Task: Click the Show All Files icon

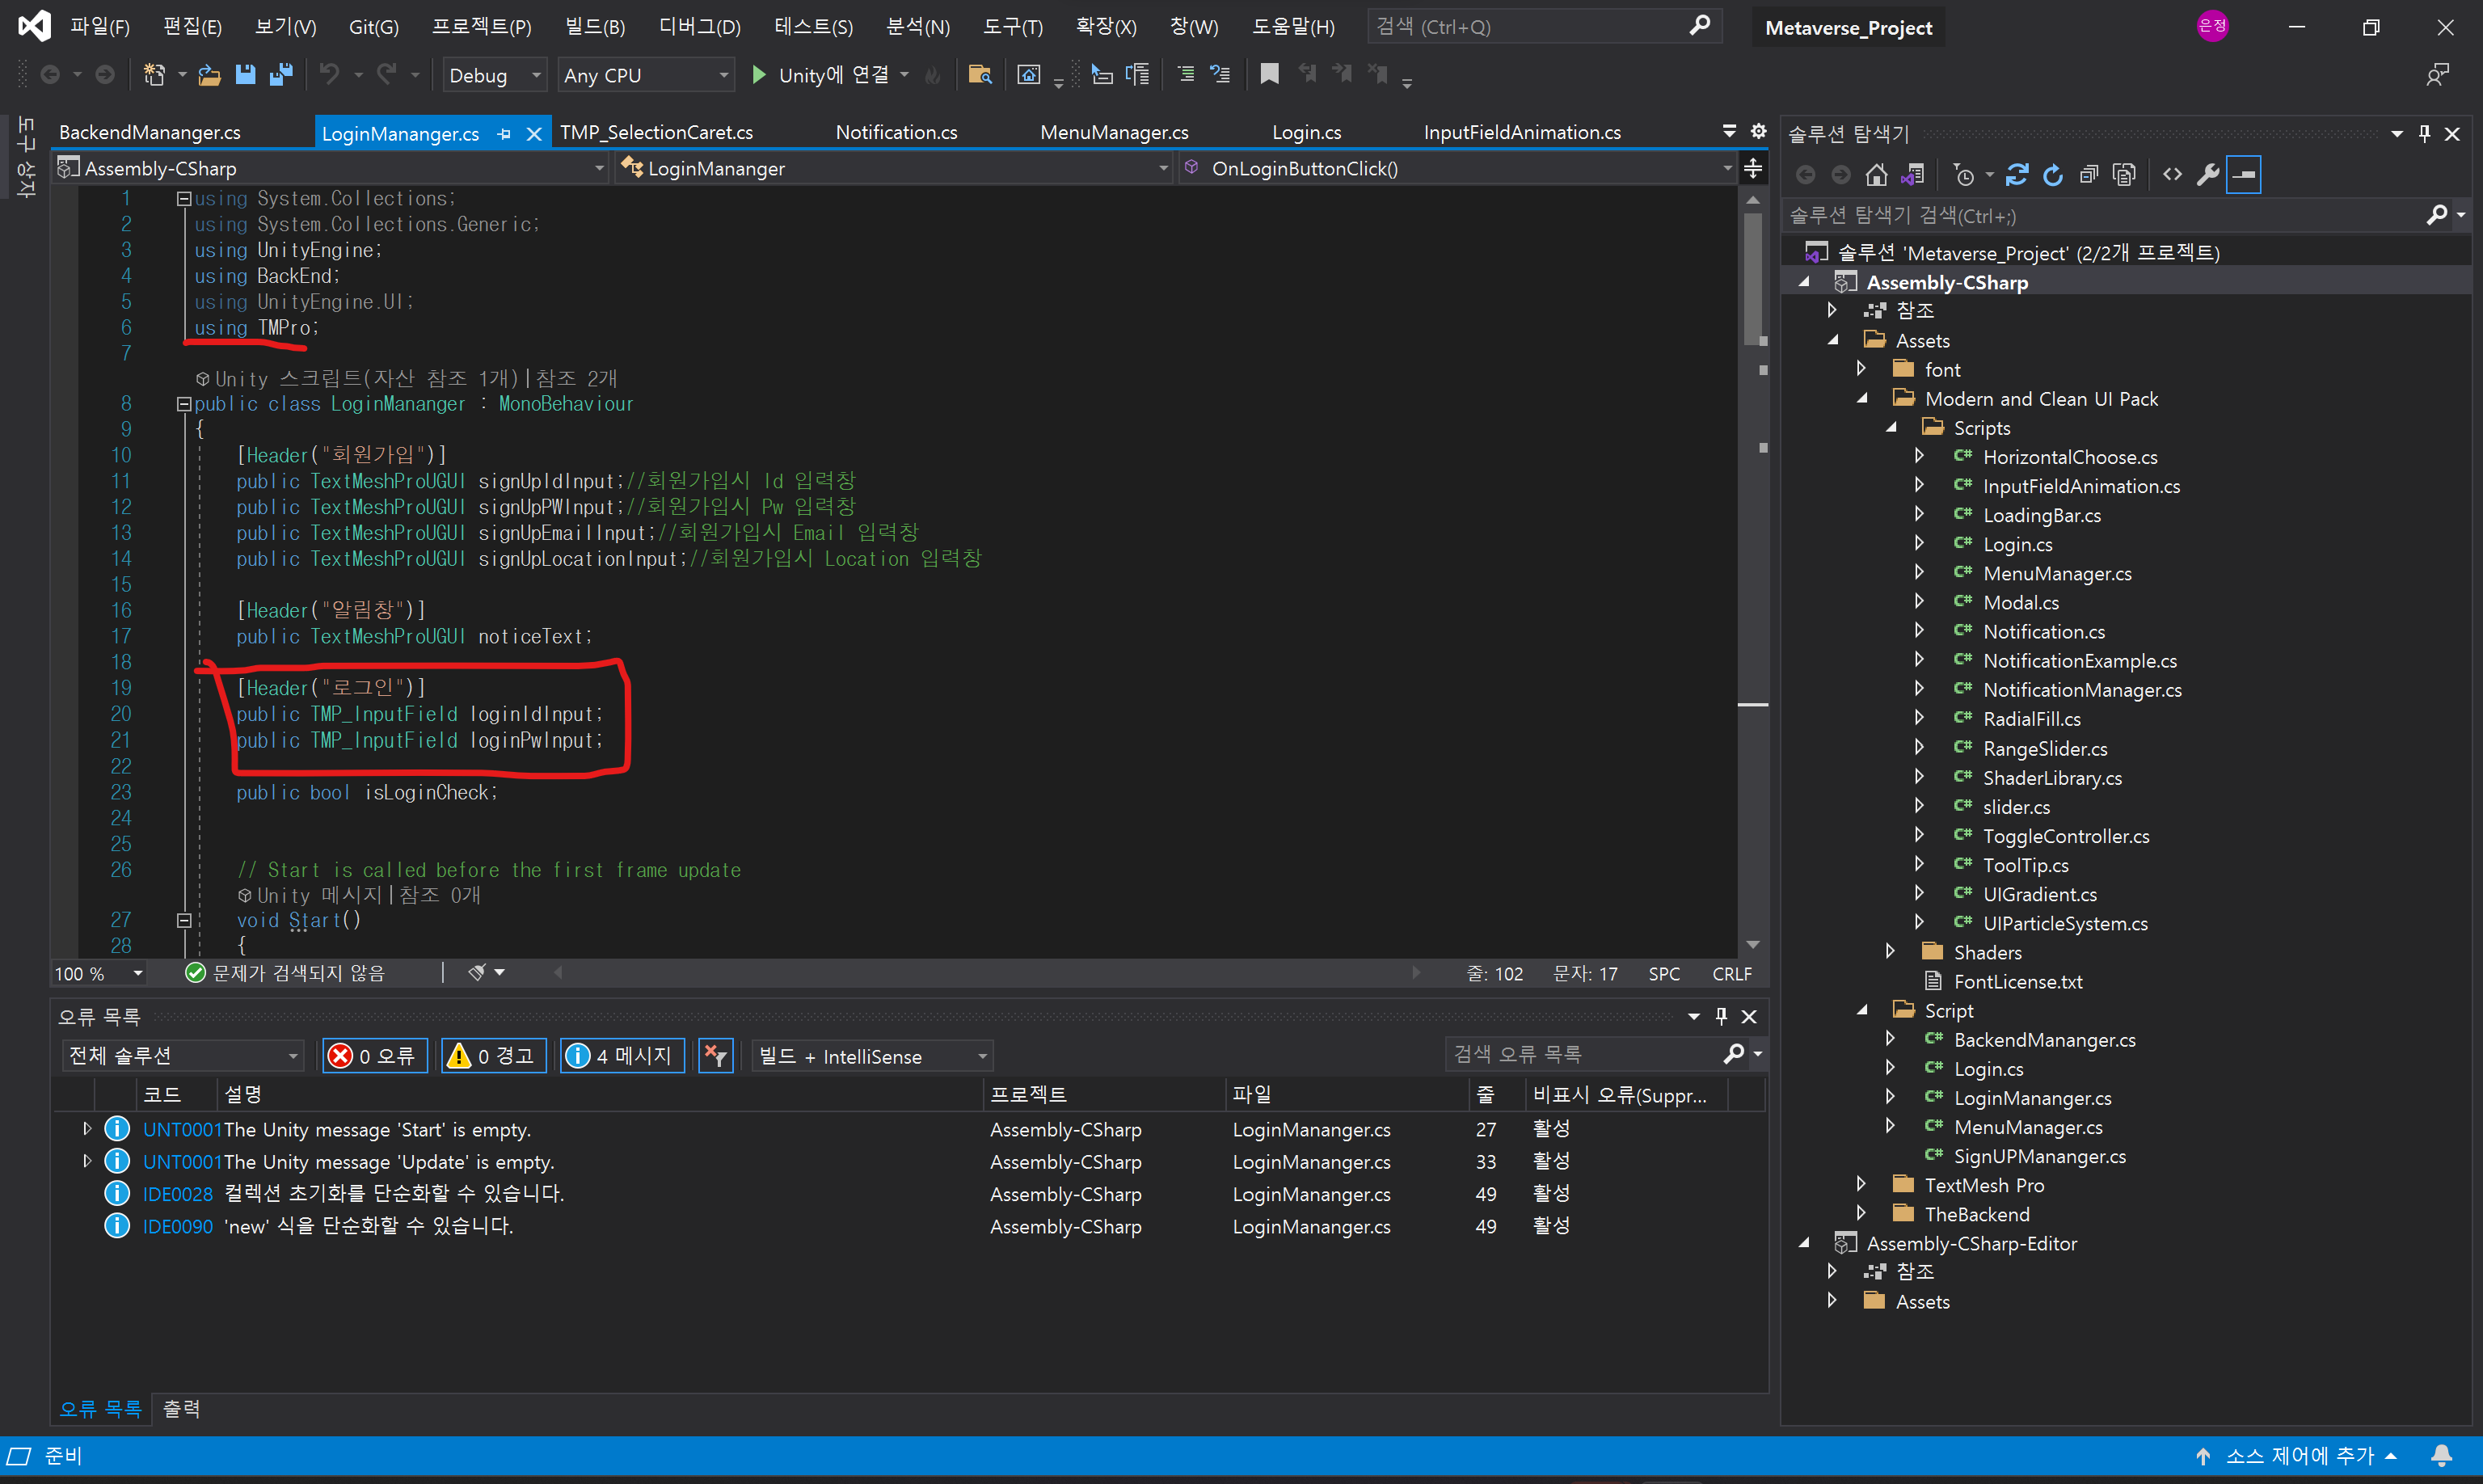Action: [x=2124, y=175]
